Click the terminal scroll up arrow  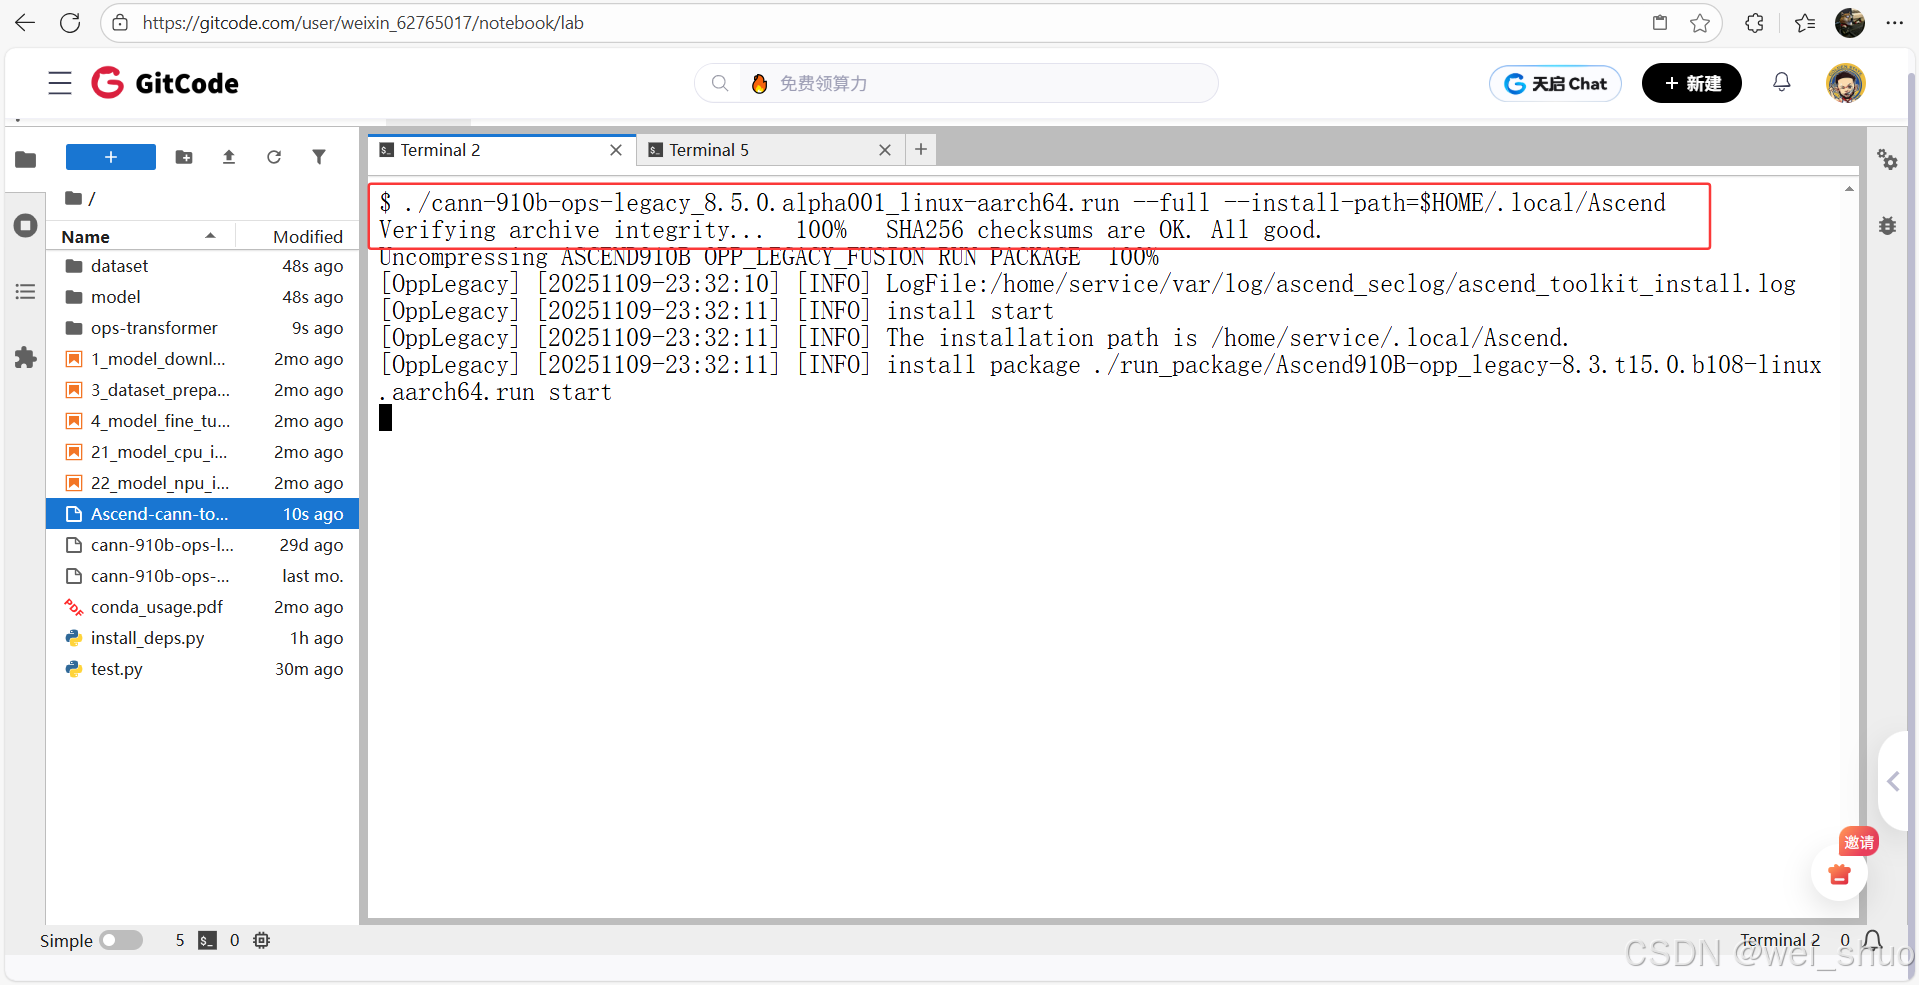1850,188
